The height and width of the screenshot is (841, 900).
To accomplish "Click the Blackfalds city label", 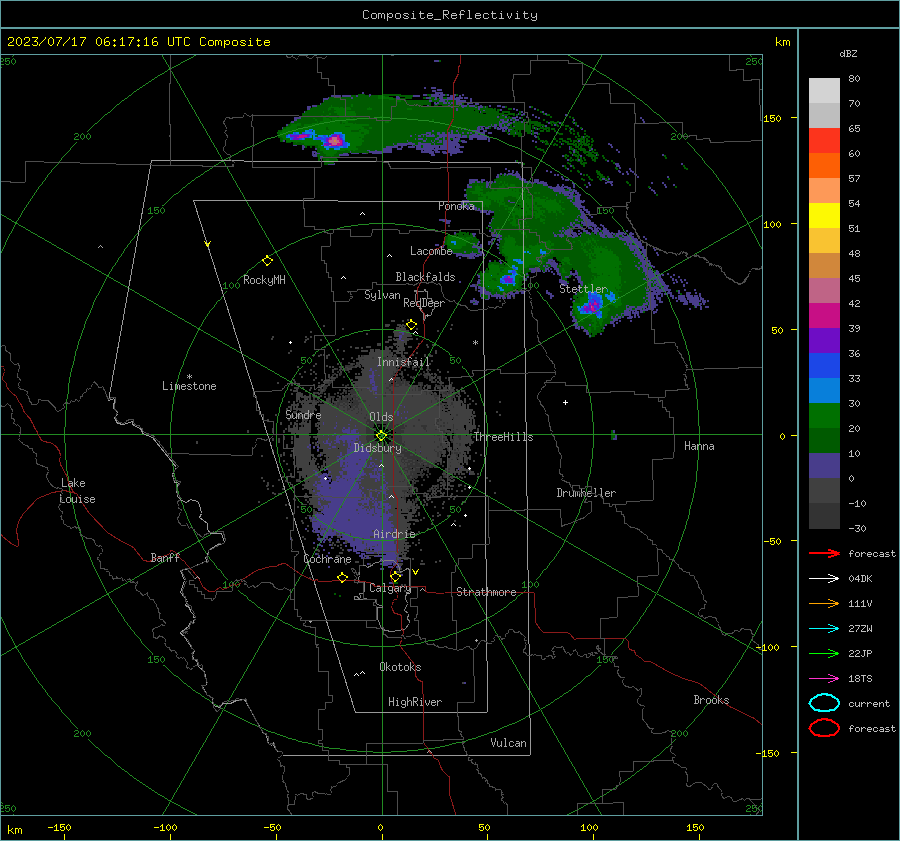I will [425, 277].
